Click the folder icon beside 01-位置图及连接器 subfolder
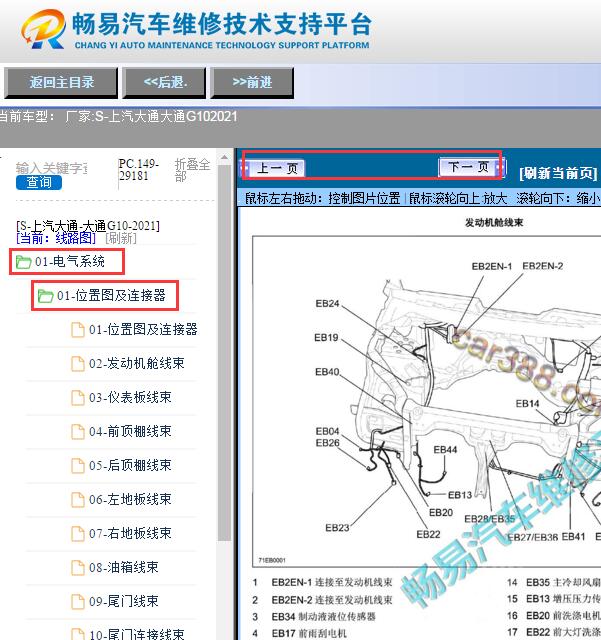Viewport: 601px width, 640px height. coord(45,296)
